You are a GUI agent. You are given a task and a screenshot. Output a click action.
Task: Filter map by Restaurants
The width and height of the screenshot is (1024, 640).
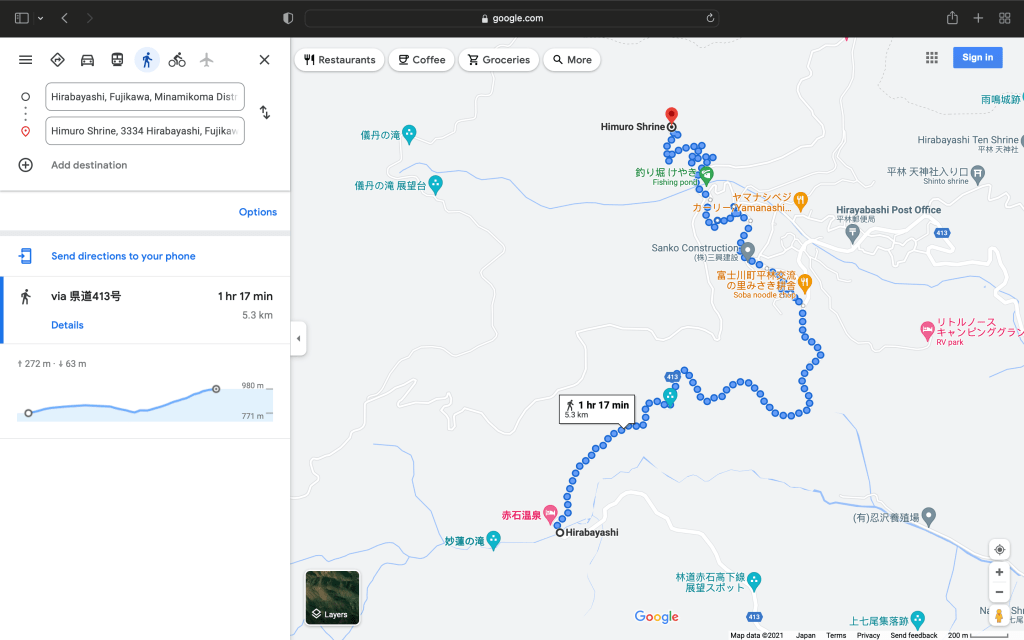point(340,60)
